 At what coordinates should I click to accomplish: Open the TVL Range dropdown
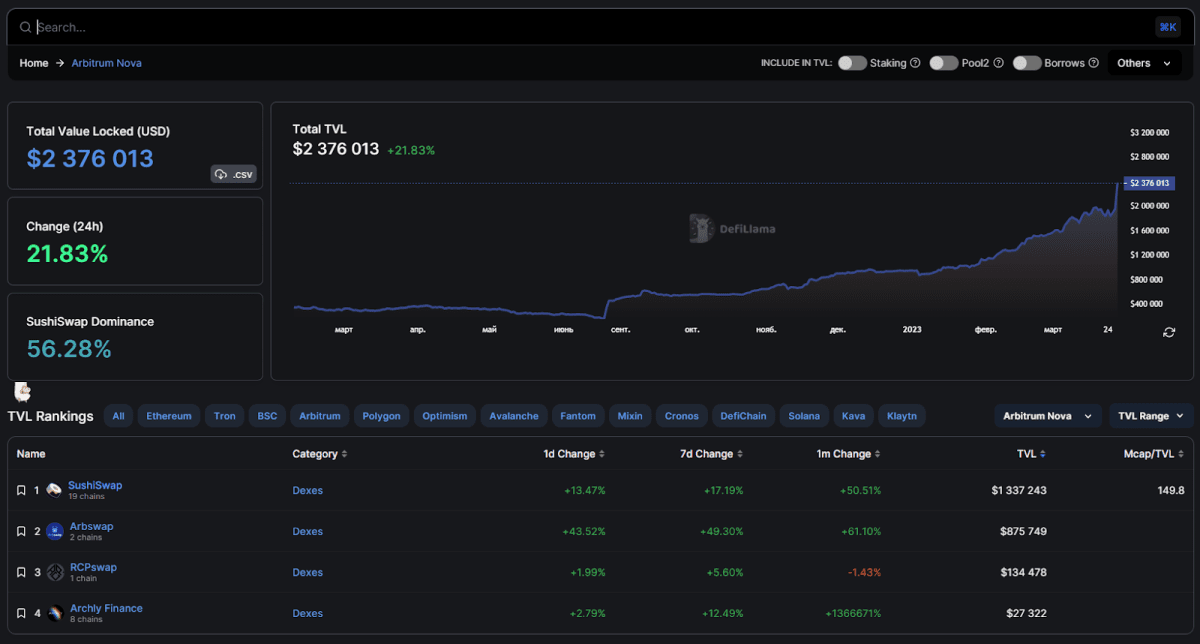pyautogui.click(x=1150, y=416)
